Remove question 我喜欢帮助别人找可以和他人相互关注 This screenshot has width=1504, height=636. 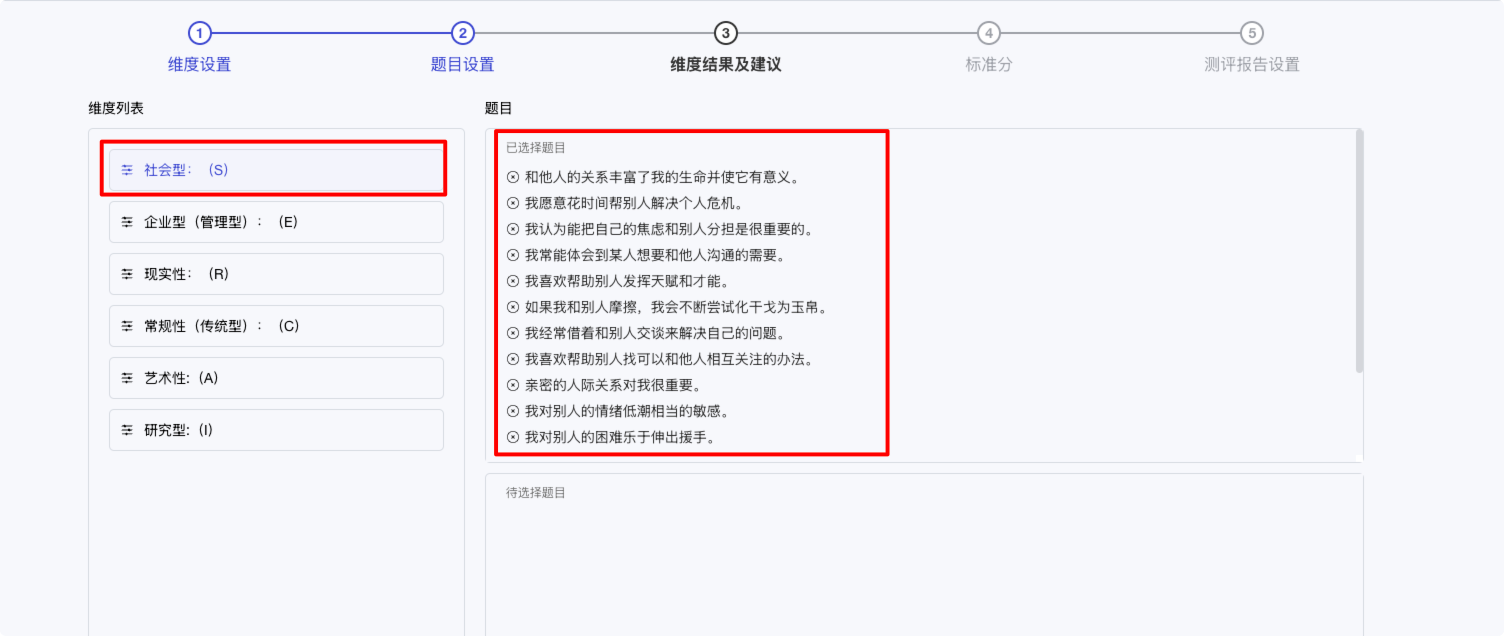[x=513, y=359]
